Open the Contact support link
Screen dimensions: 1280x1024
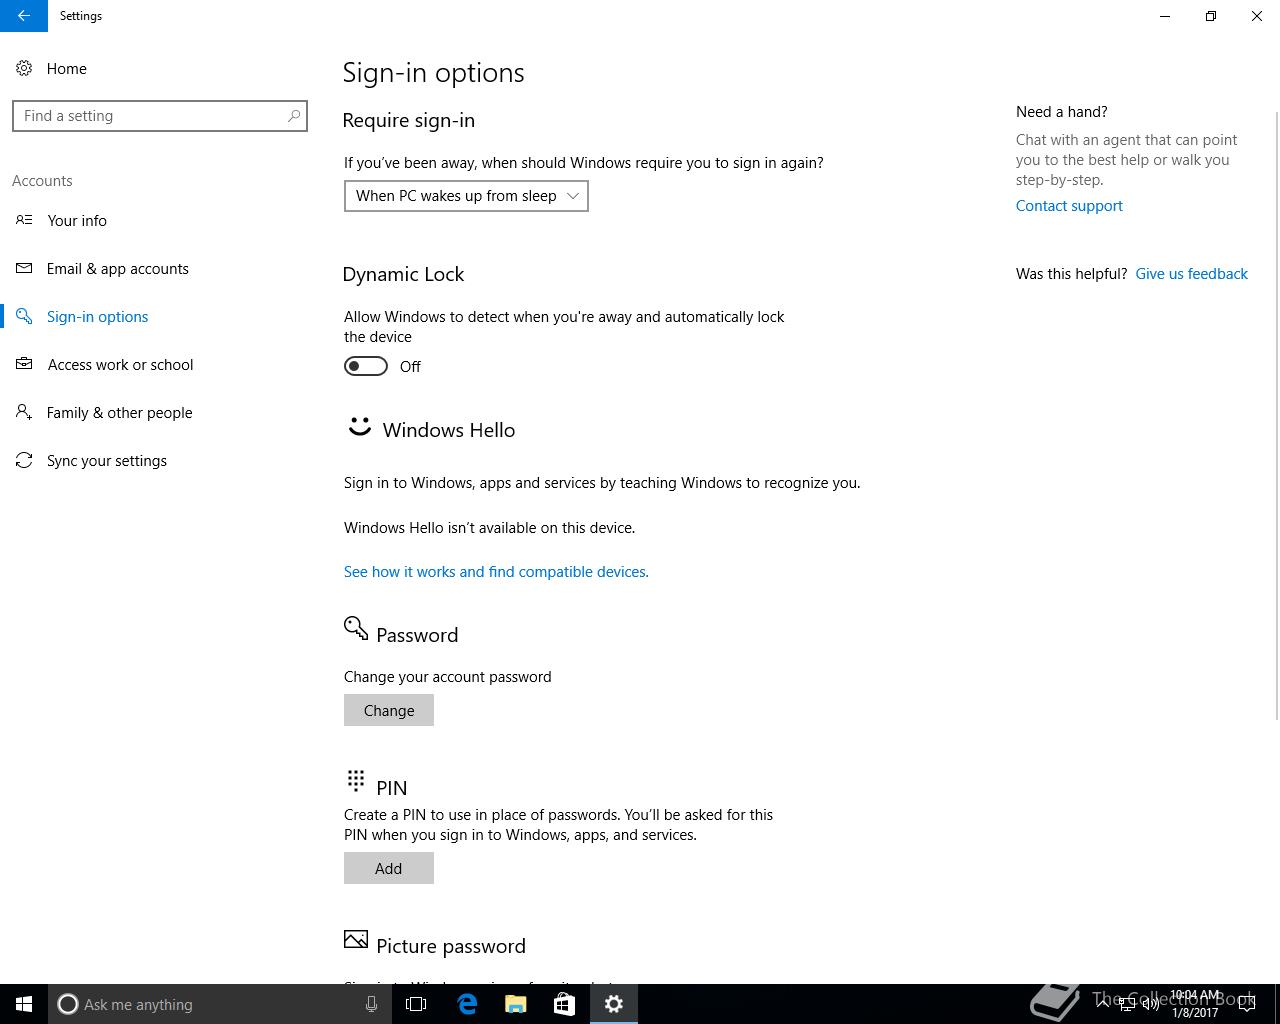click(1069, 206)
